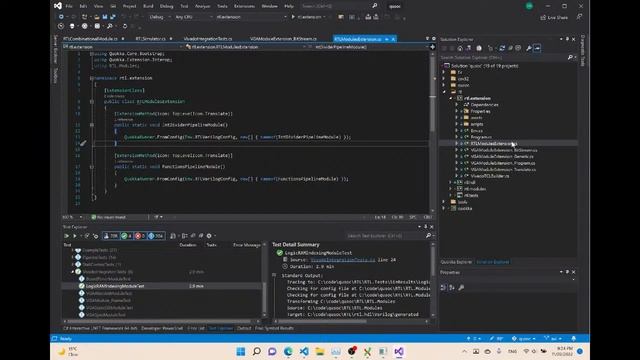Open the Test Explorer settings gear

click(x=209, y=236)
